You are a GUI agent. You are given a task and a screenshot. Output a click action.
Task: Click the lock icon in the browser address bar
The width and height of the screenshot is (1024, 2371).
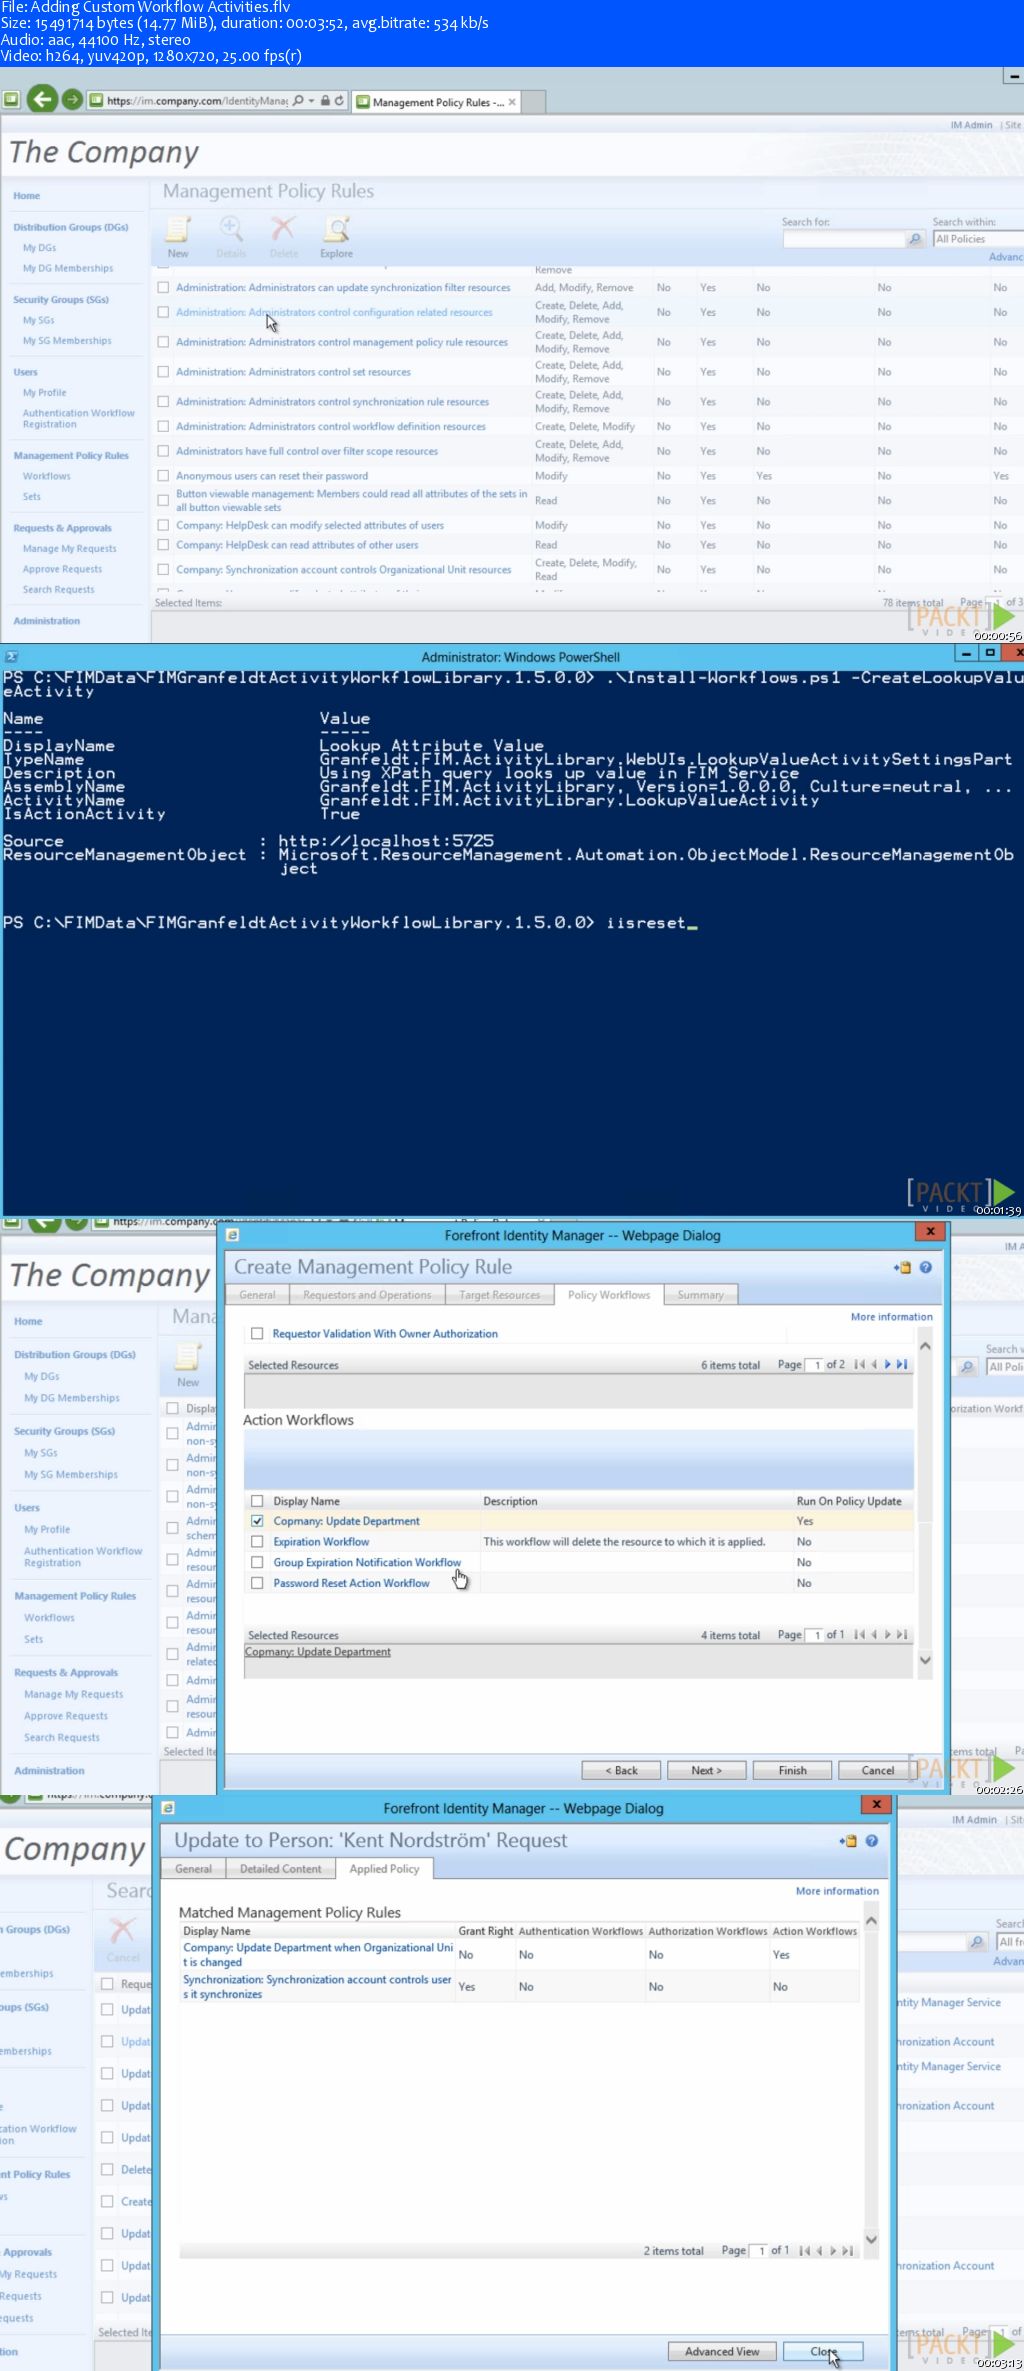click(x=325, y=100)
